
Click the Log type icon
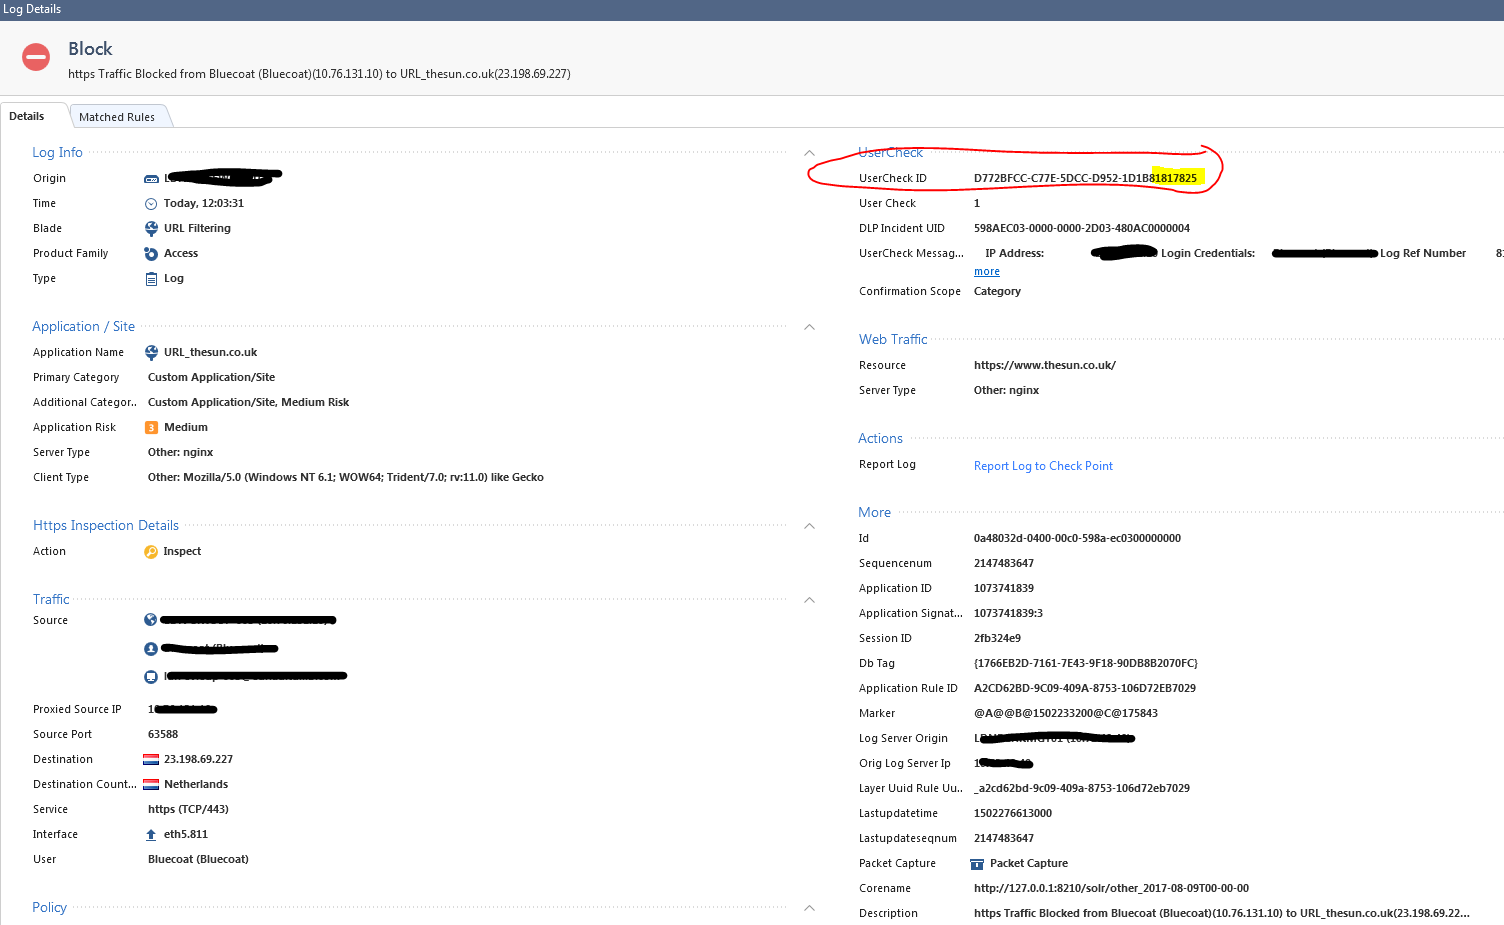click(x=151, y=279)
